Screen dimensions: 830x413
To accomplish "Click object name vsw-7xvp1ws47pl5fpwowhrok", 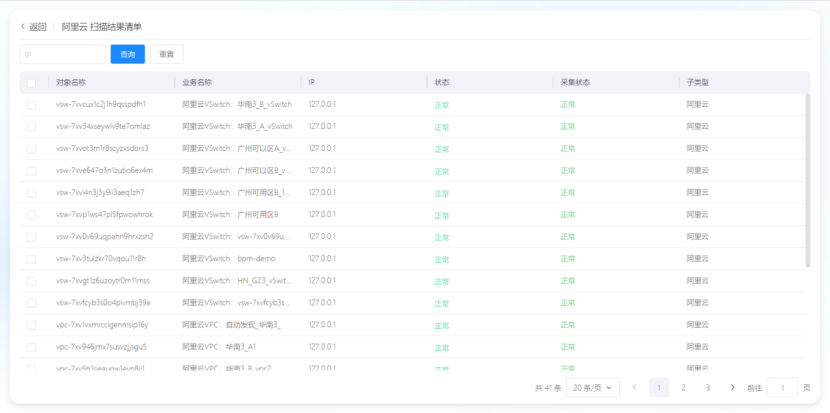I will pyautogui.click(x=104, y=214).
